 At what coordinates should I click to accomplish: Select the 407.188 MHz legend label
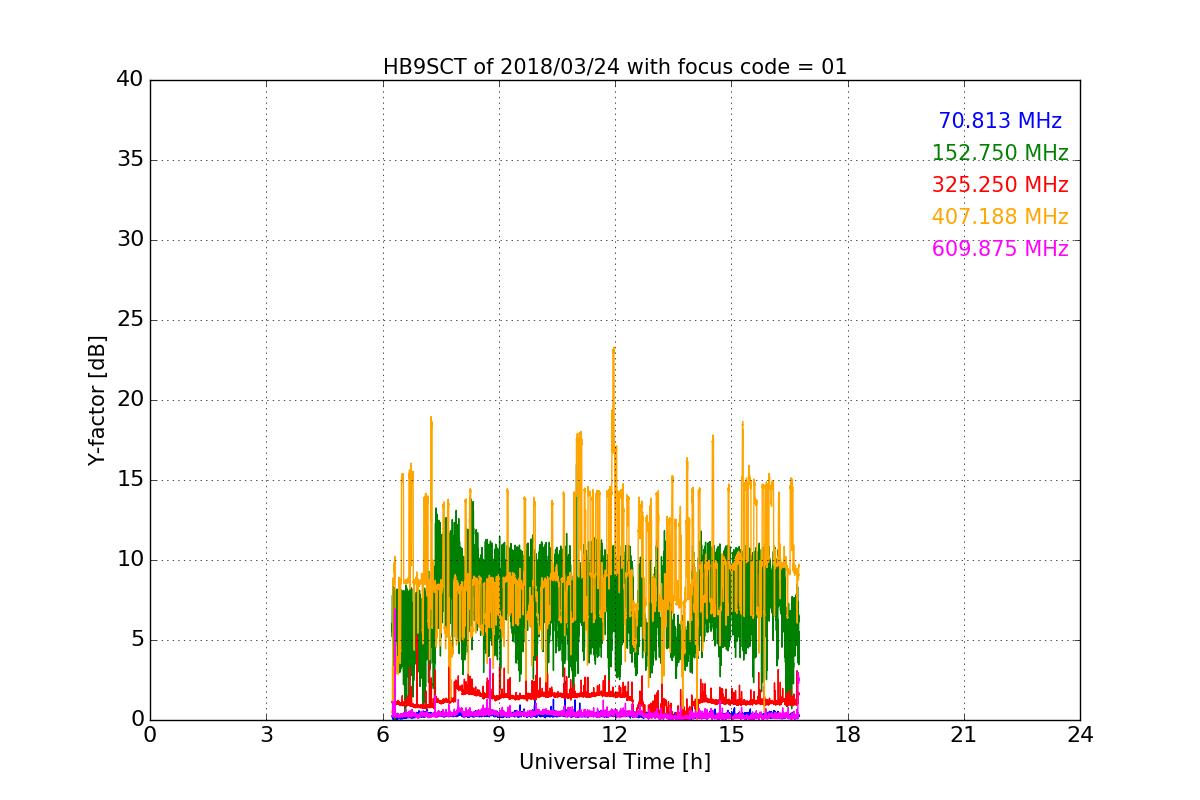(x=1000, y=217)
